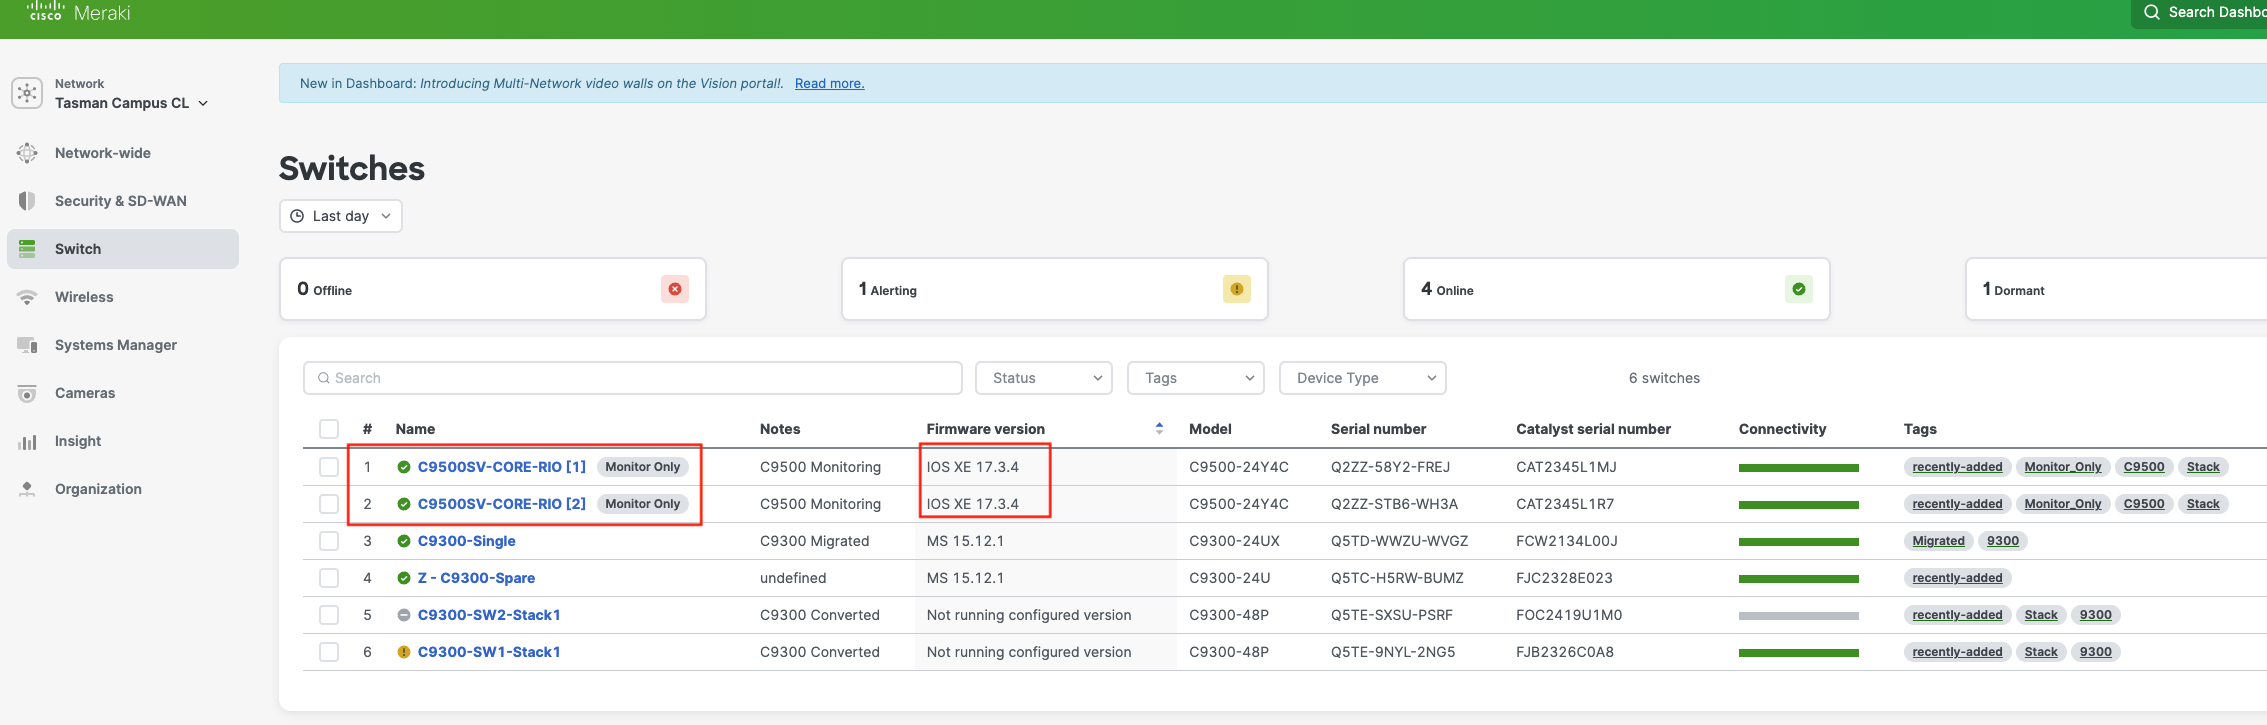Click connectivity bar for C9500SV-CORE-RIO [1]
Screen dimensions: 2267x725
click(x=1799, y=468)
